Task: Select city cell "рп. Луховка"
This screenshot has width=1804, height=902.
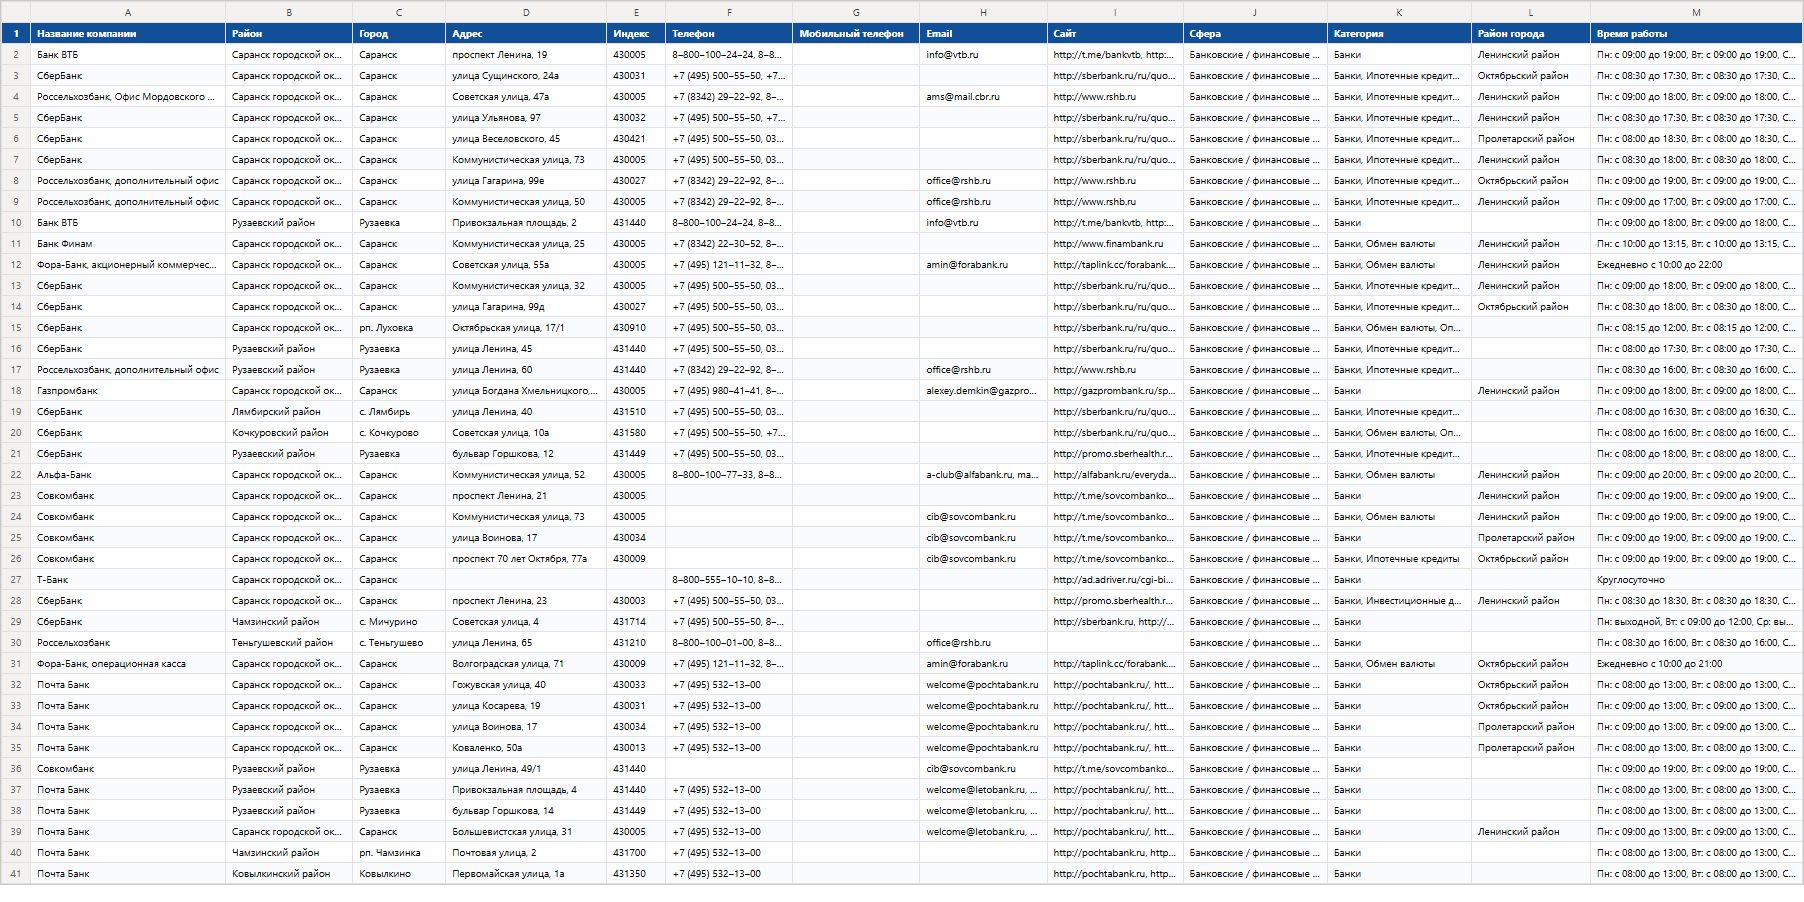Action: click(x=399, y=328)
